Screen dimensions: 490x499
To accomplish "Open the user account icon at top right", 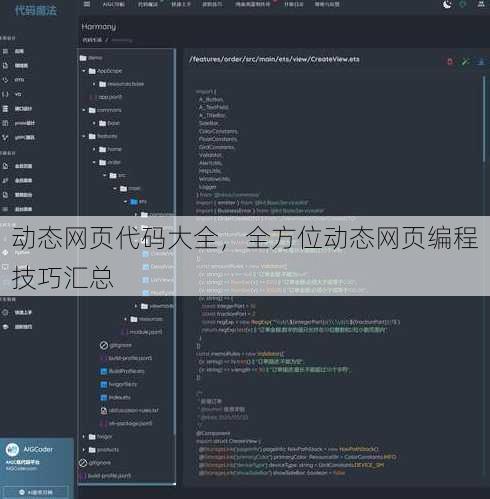I will (481, 4).
